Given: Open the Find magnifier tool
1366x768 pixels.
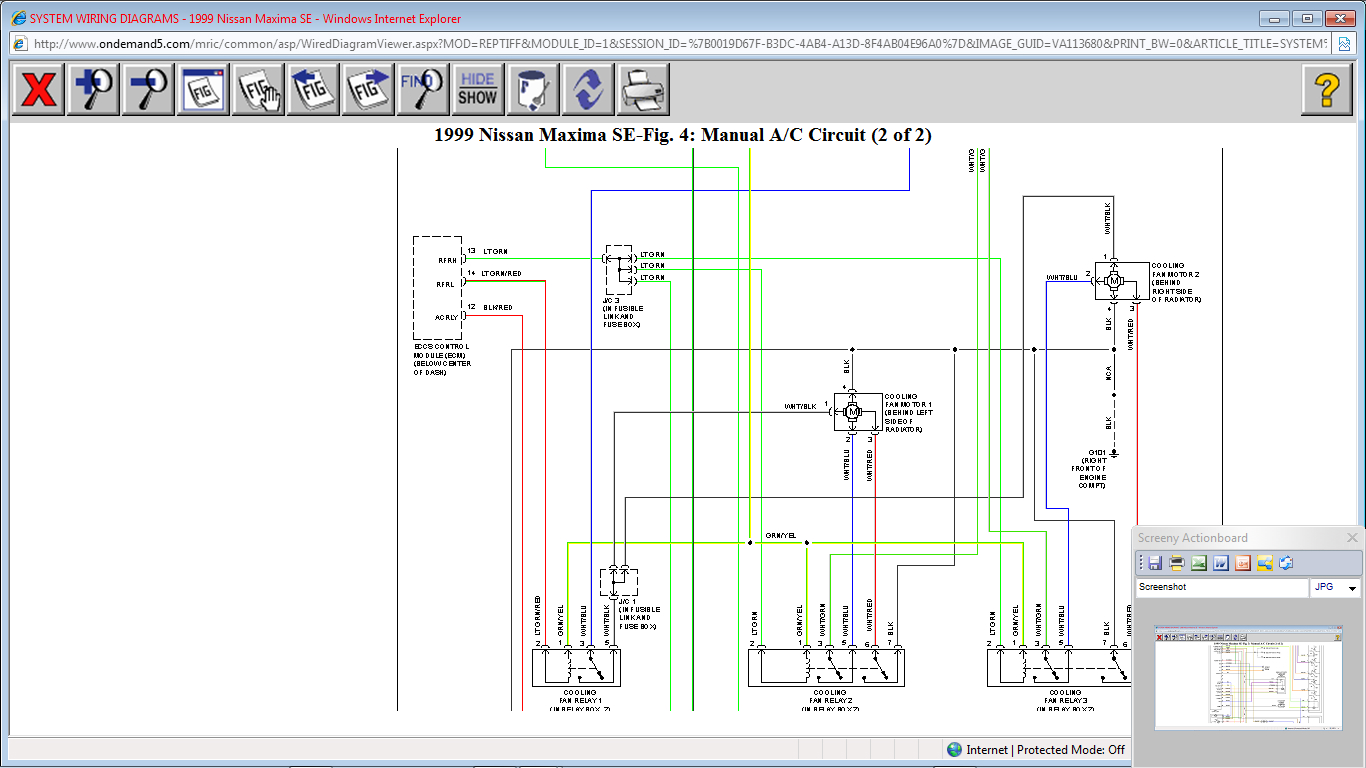Looking at the screenshot, I should [422, 90].
